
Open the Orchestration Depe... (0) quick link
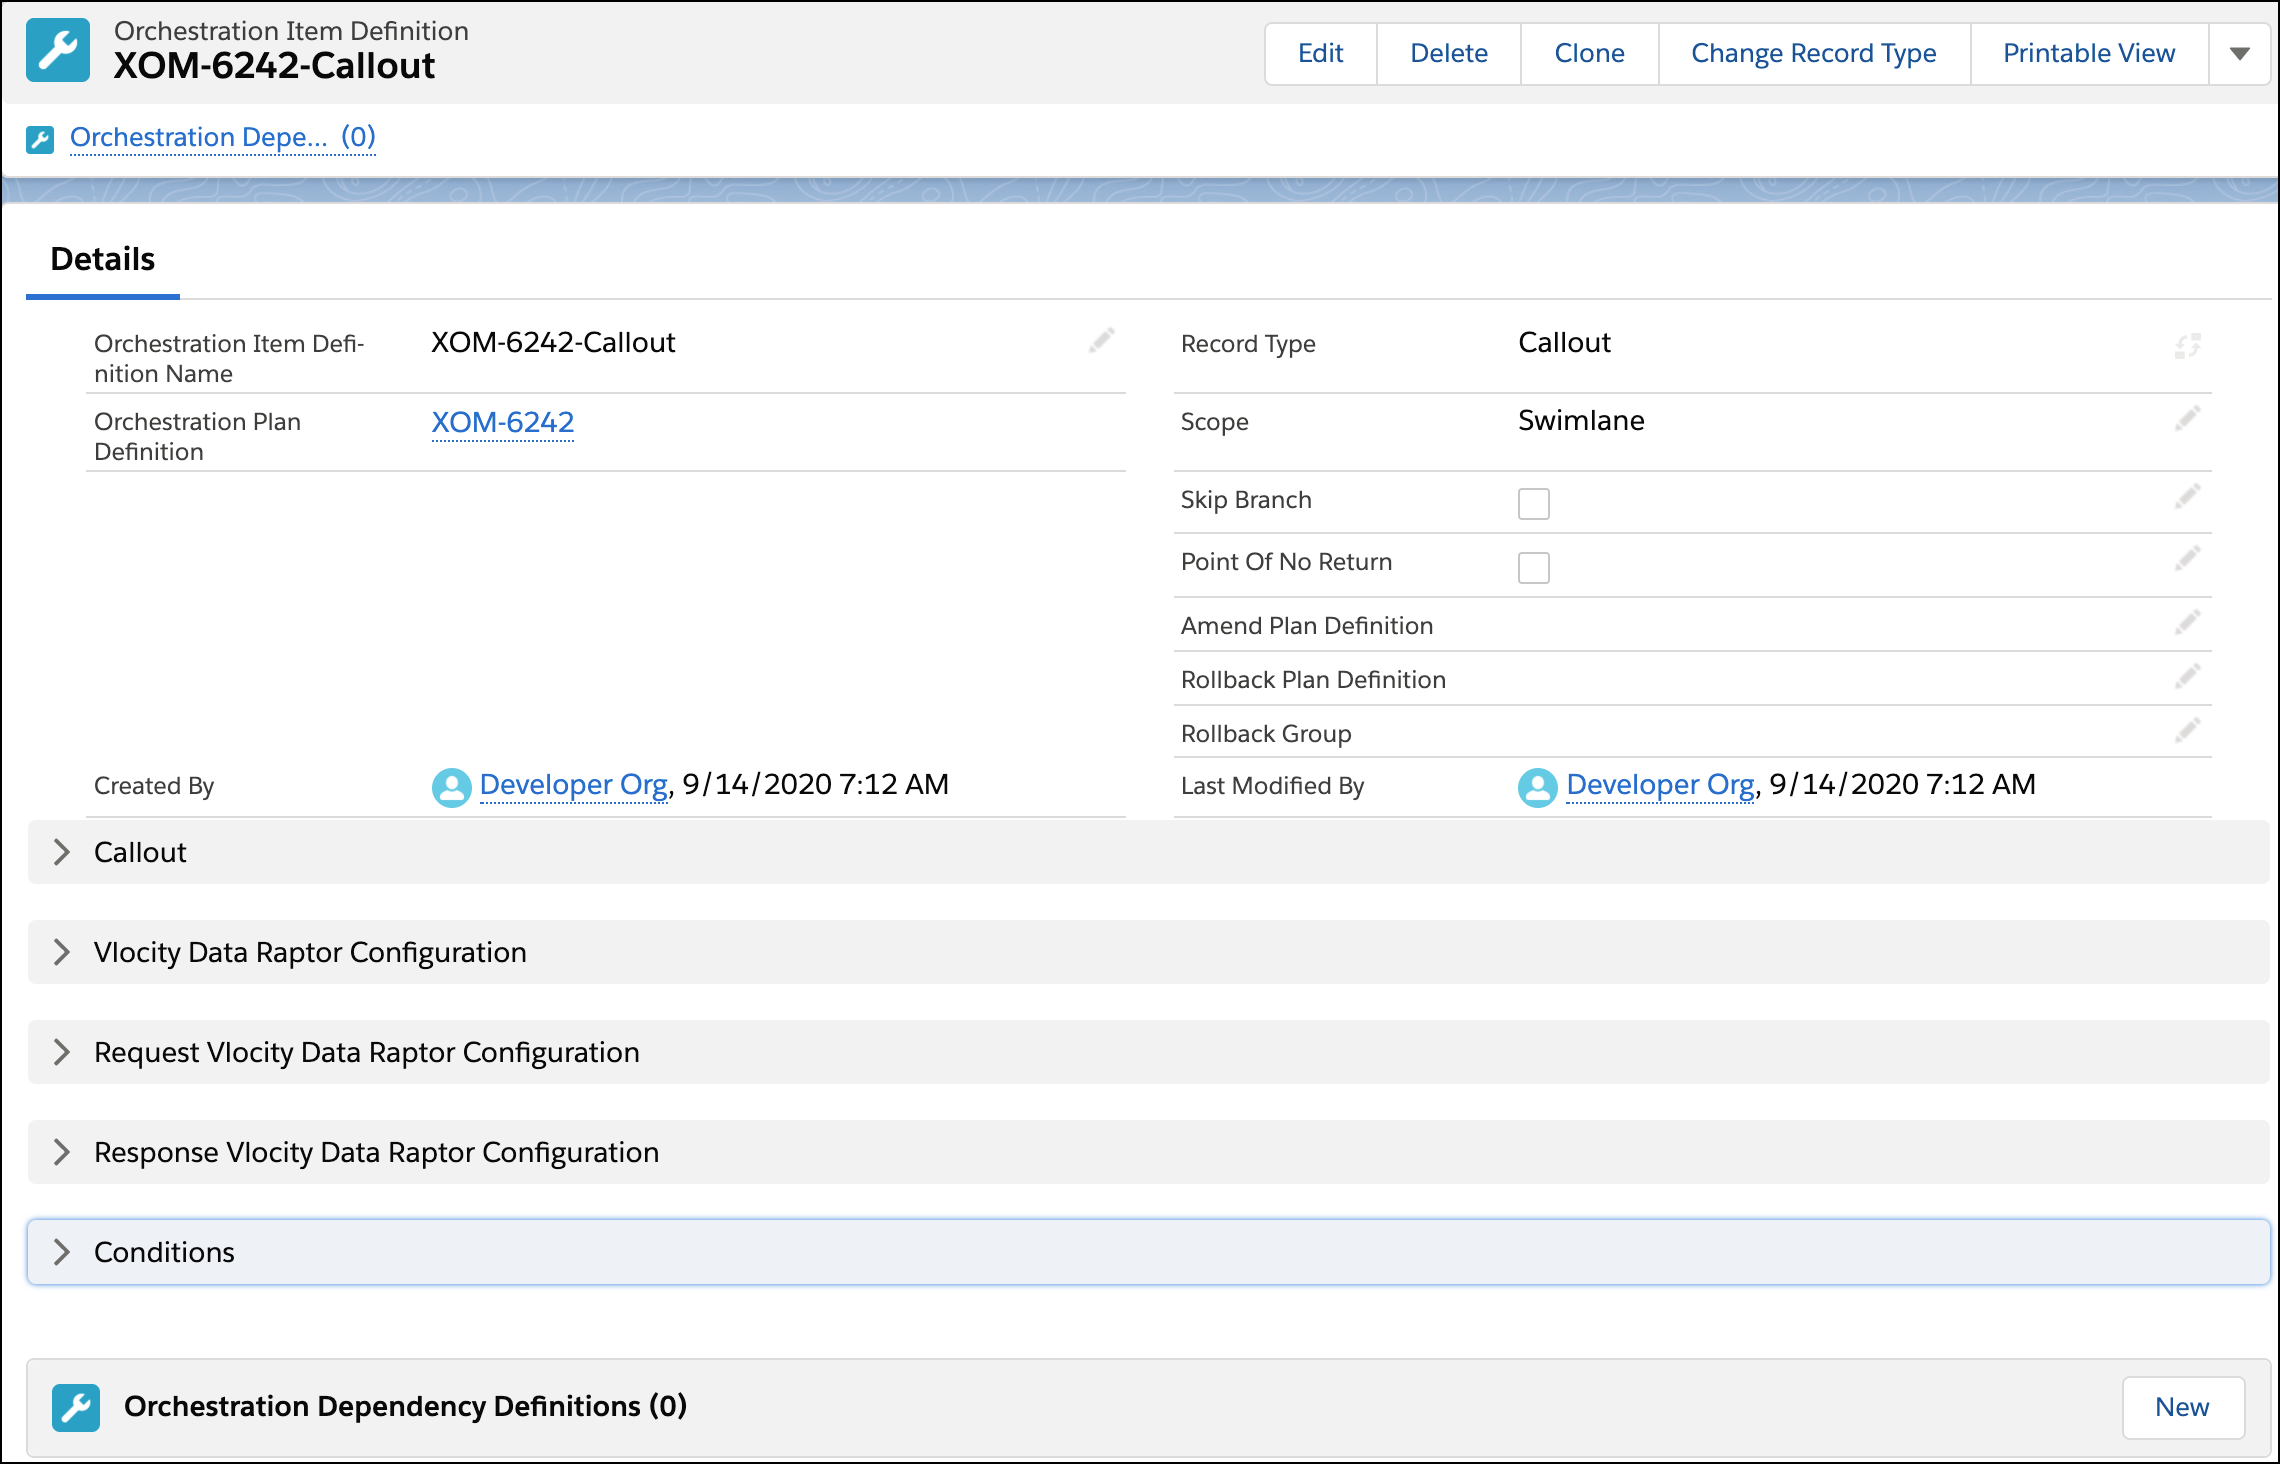tap(222, 137)
